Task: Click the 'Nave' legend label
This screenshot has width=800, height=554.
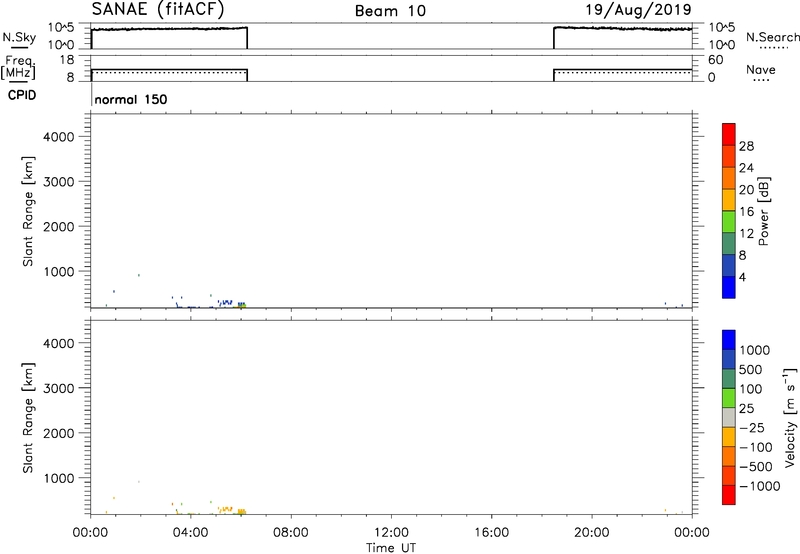Action: (x=761, y=69)
